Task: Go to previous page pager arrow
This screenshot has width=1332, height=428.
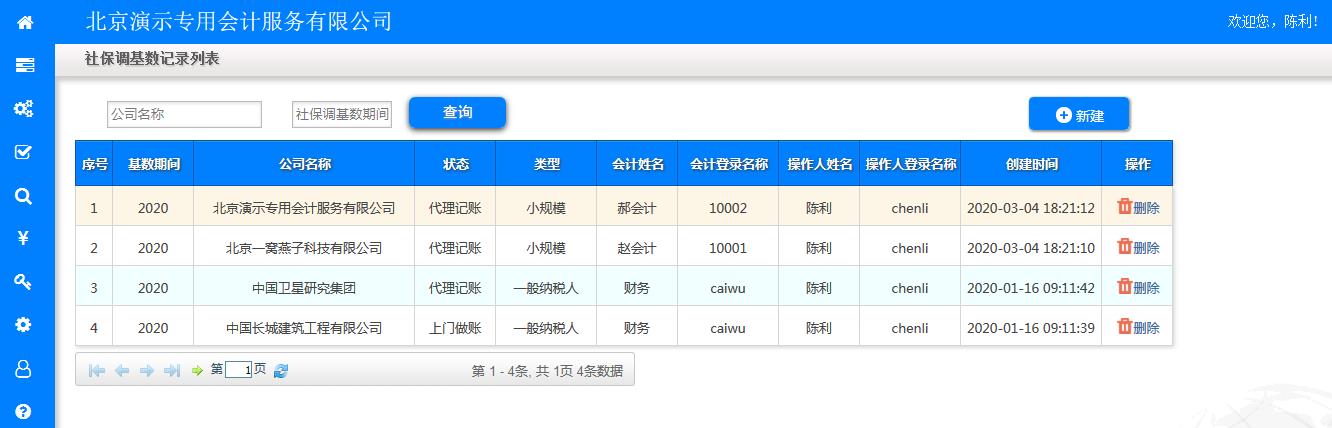Action: (122, 370)
